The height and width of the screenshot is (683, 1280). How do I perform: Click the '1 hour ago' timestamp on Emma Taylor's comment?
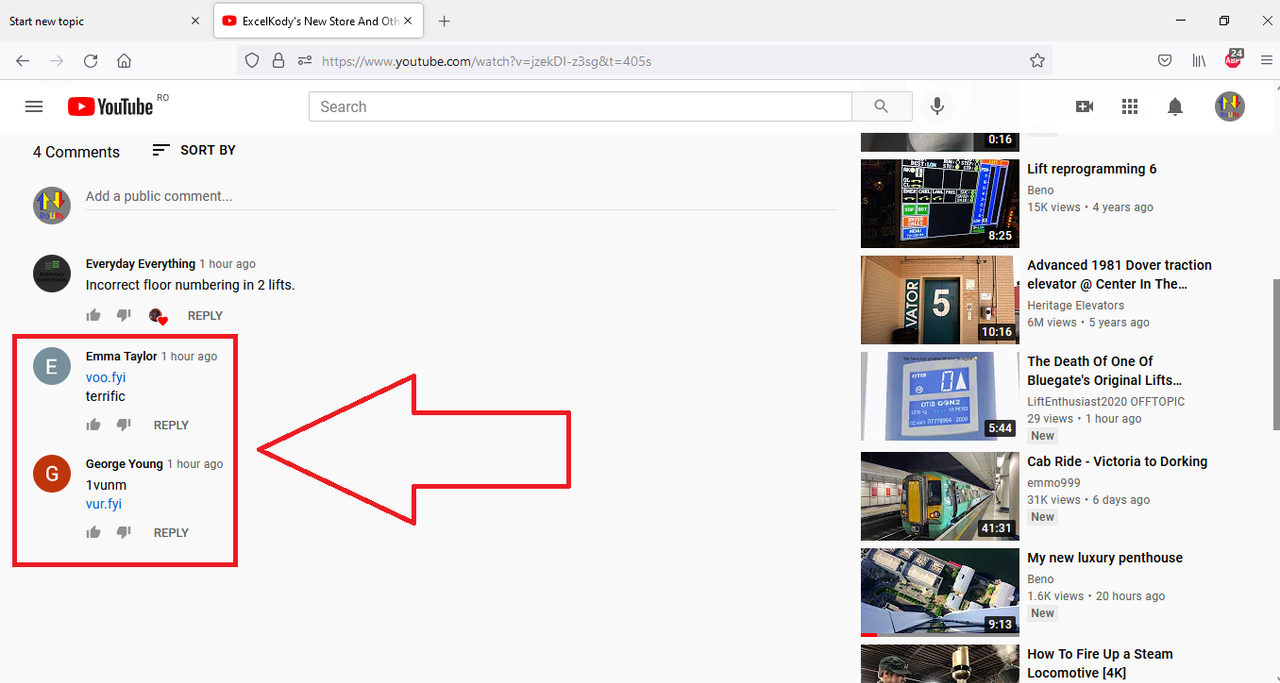tap(189, 356)
